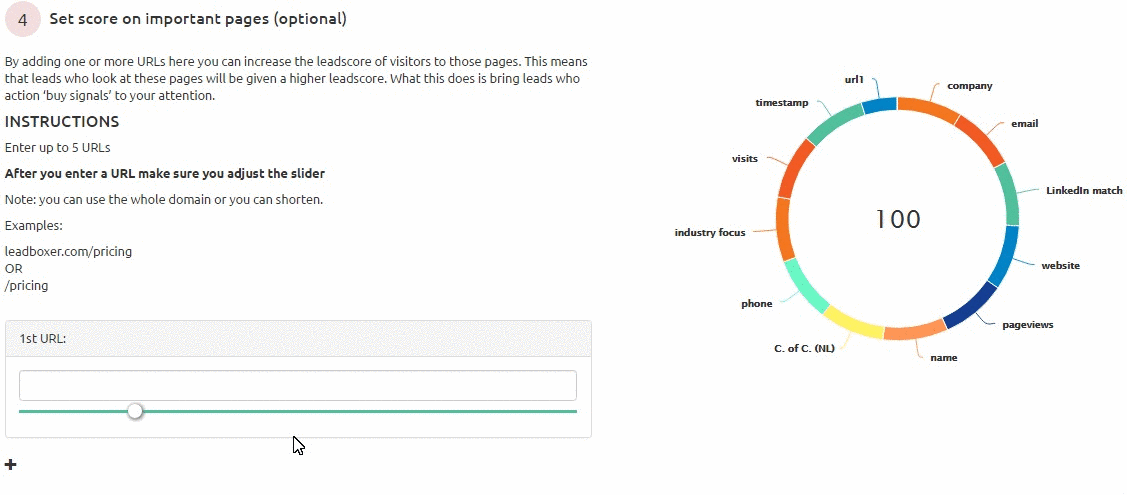Click the phone segment of the chart
The height and width of the screenshot is (495, 1127).
point(805,286)
